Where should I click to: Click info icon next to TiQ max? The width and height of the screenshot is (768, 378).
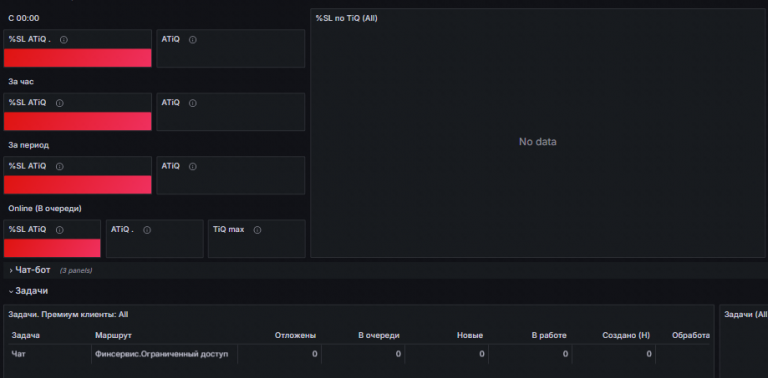point(257,230)
